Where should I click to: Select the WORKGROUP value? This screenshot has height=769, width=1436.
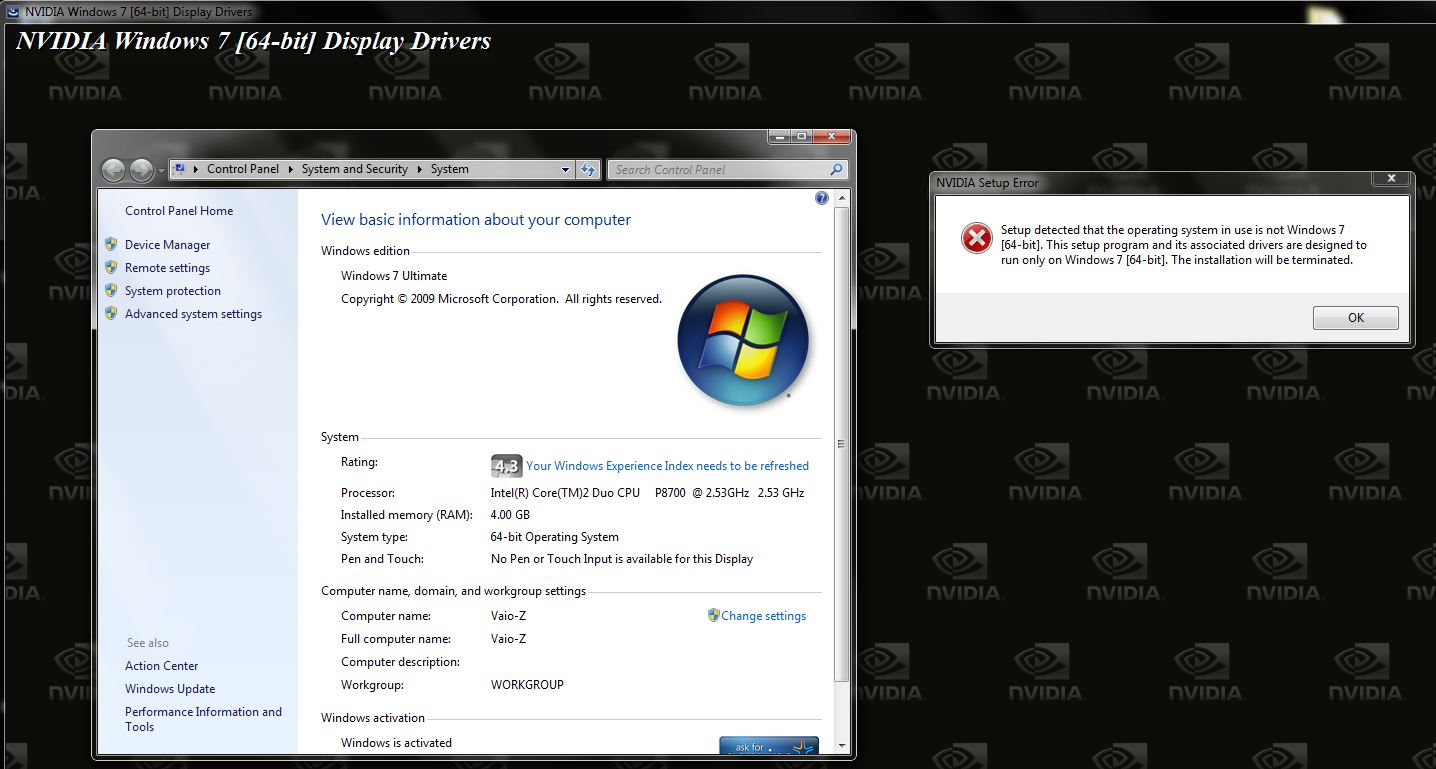pyautogui.click(x=527, y=685)
